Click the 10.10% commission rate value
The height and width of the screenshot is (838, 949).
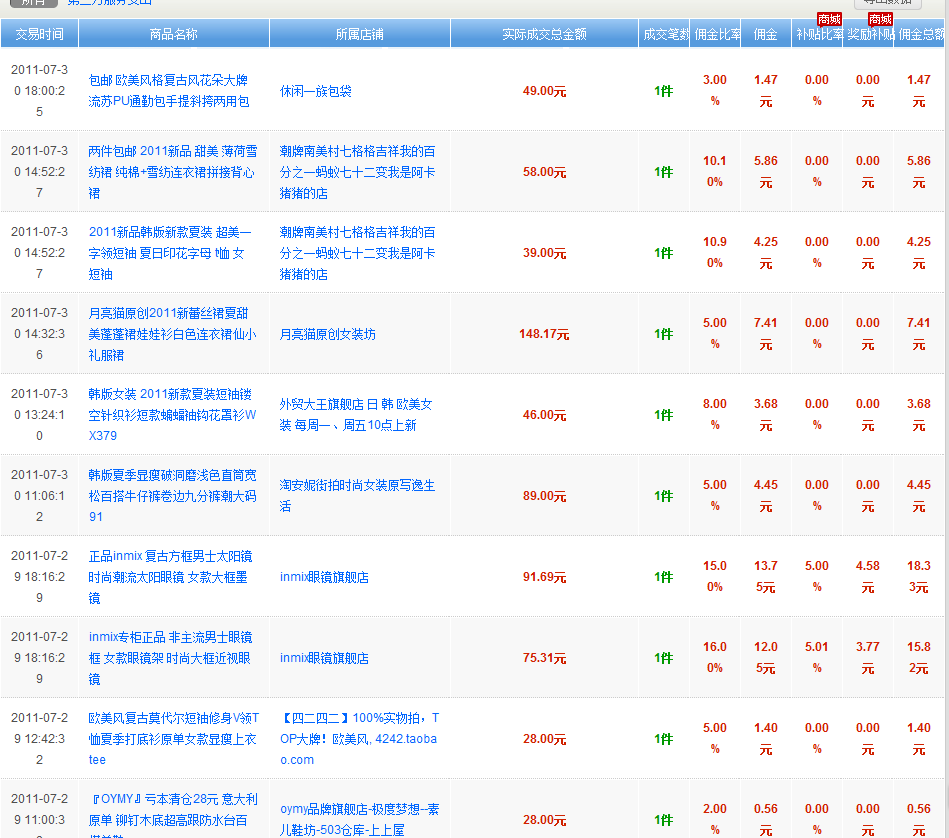715,172
